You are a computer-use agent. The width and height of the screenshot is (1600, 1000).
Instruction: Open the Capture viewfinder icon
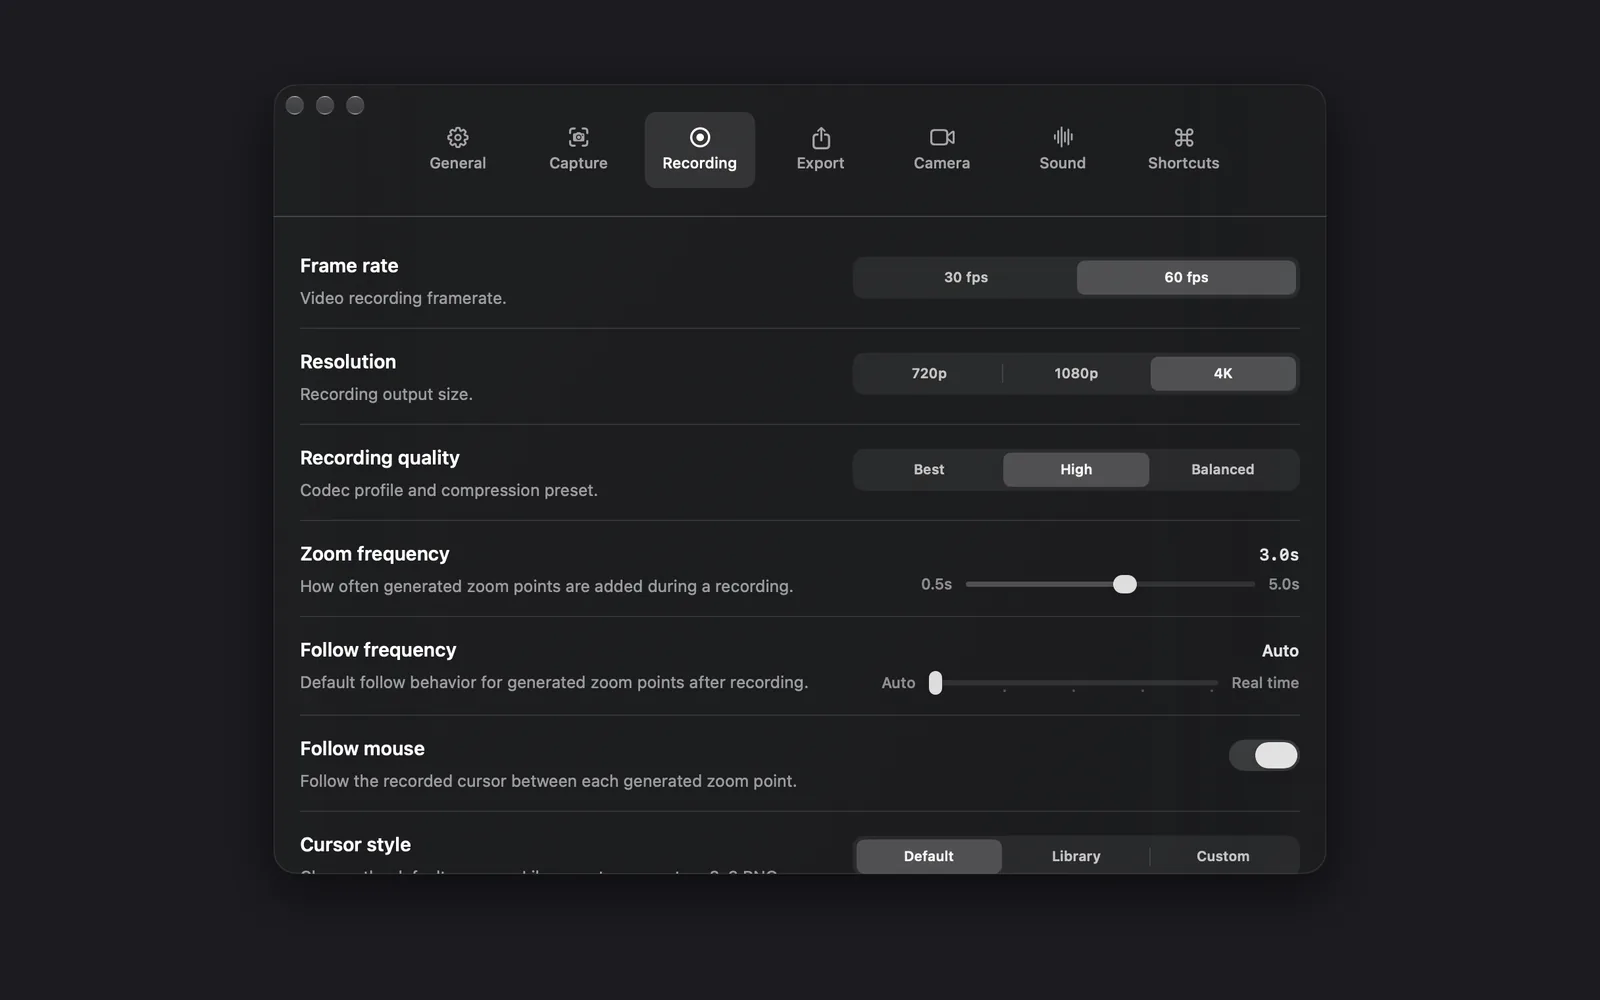pos(578,137)
